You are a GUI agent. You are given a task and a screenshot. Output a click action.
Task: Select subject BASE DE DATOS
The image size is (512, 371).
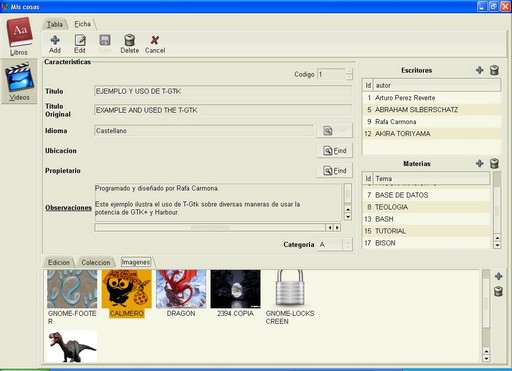426,195
